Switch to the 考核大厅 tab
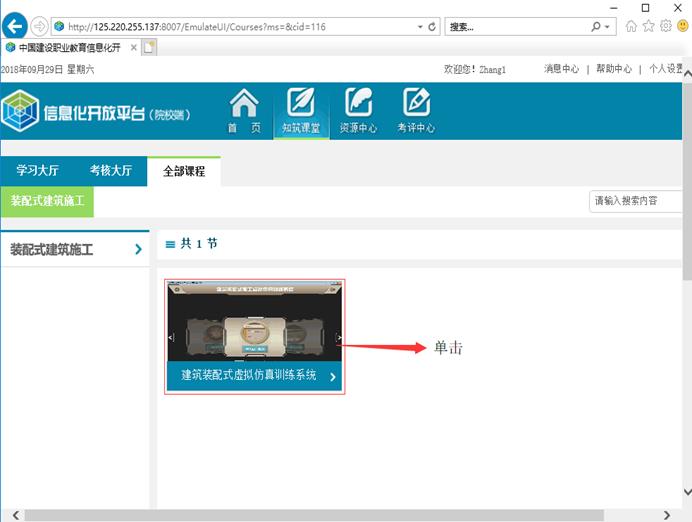This screenshot has height=522, width=692. 110,171
